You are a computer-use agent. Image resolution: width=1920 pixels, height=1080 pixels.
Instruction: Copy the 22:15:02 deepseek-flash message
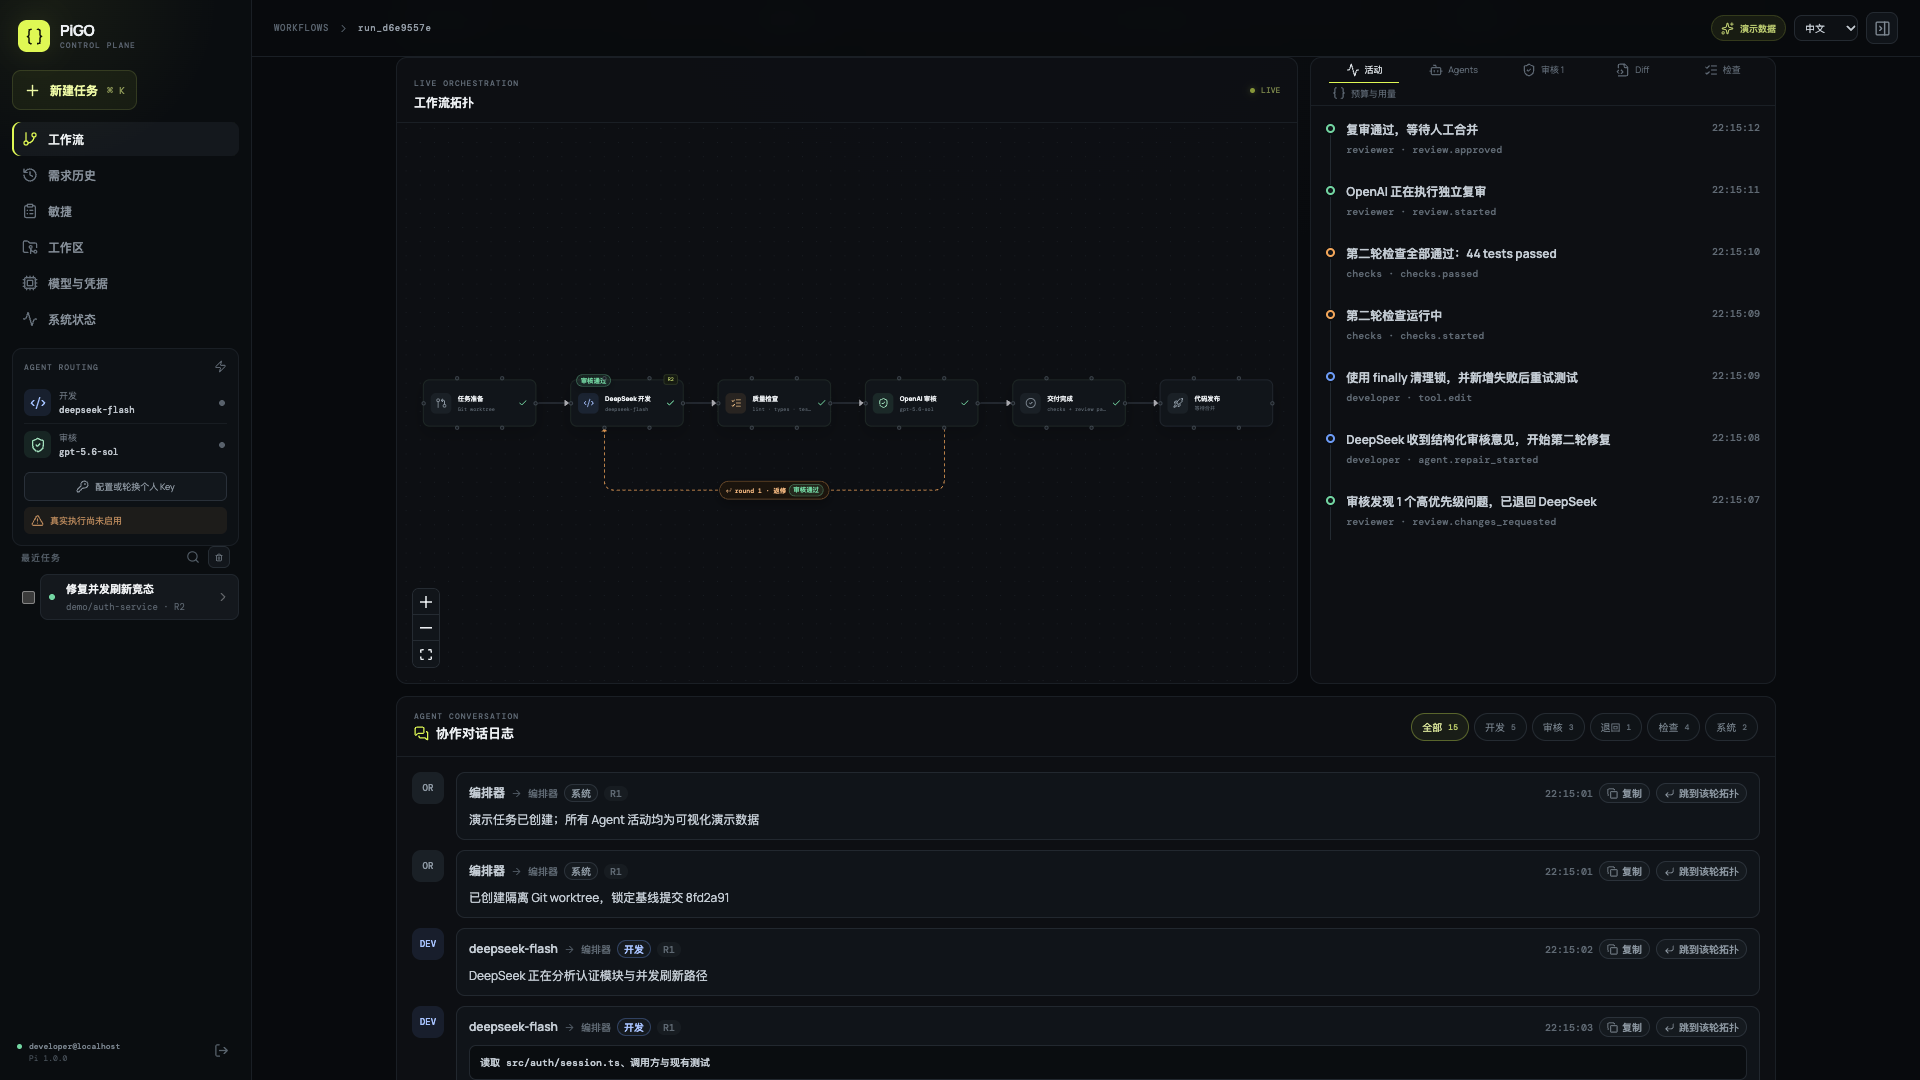1624,949
